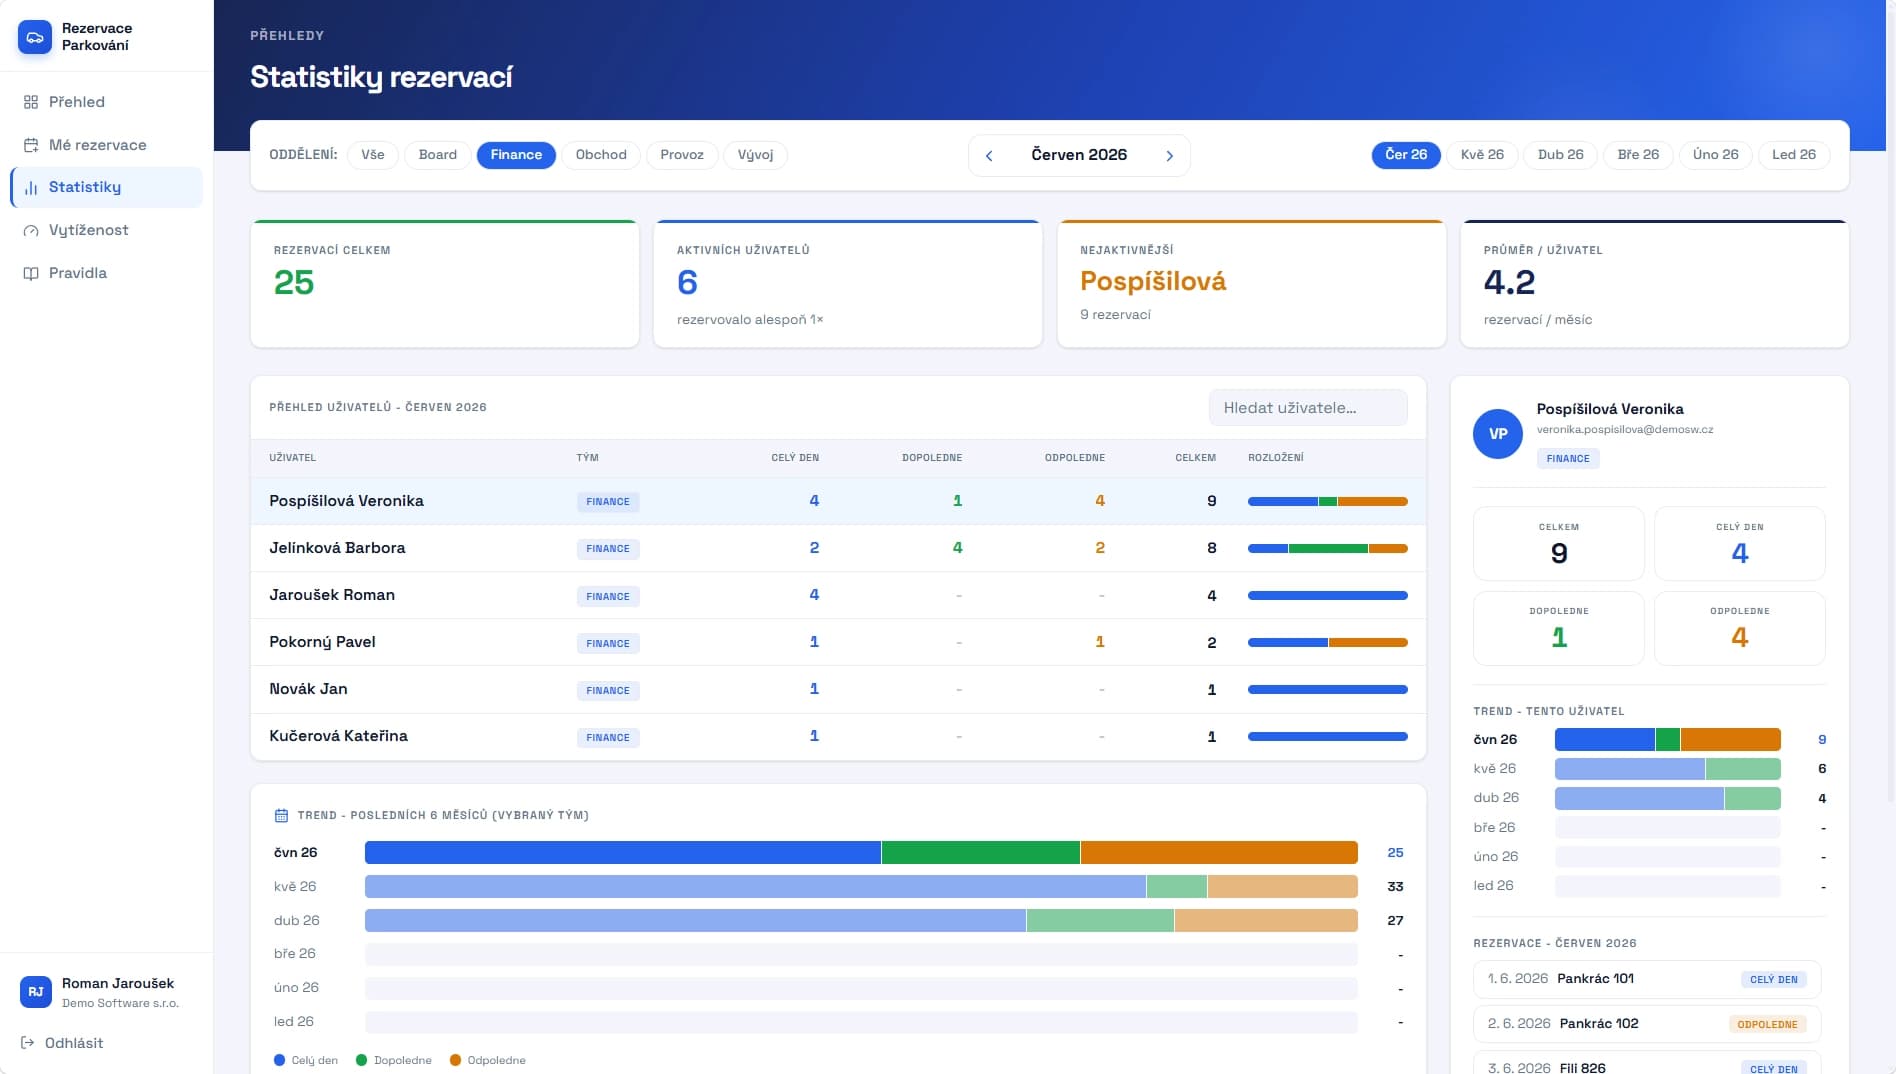This screenshot has width=1896, height=1074.
Task: Open Přehled via its grid icon
Action: click(x=31, y=102)
